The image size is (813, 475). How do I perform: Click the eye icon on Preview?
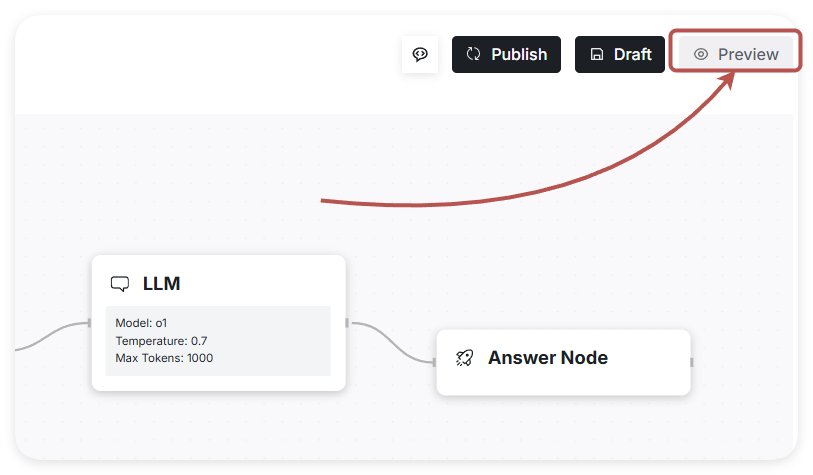[701, 54]
